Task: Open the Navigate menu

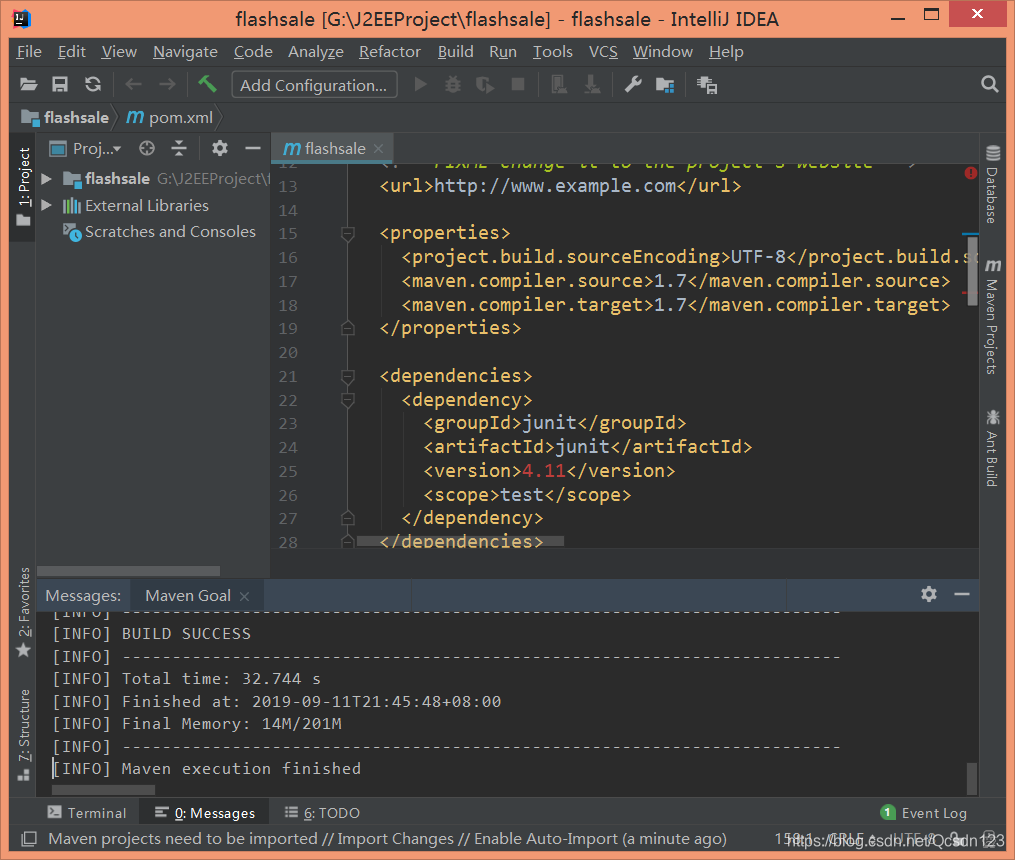Action: coord(185,52)
